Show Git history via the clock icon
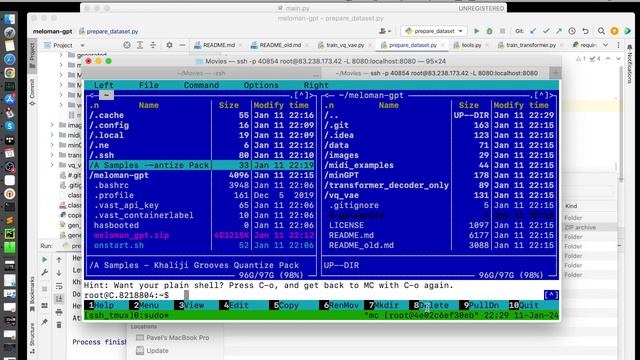 [x=572, y=31]
